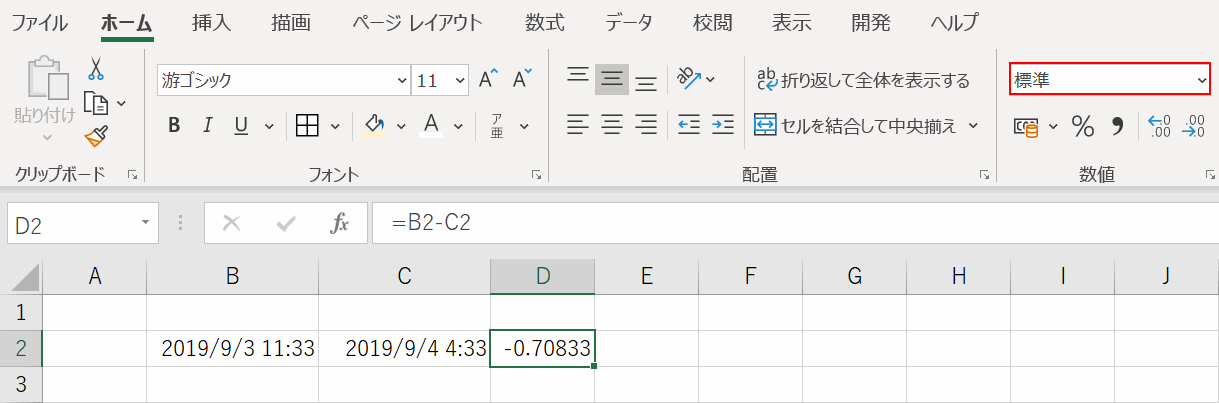Expand fill color dropdown arrow

401,126
